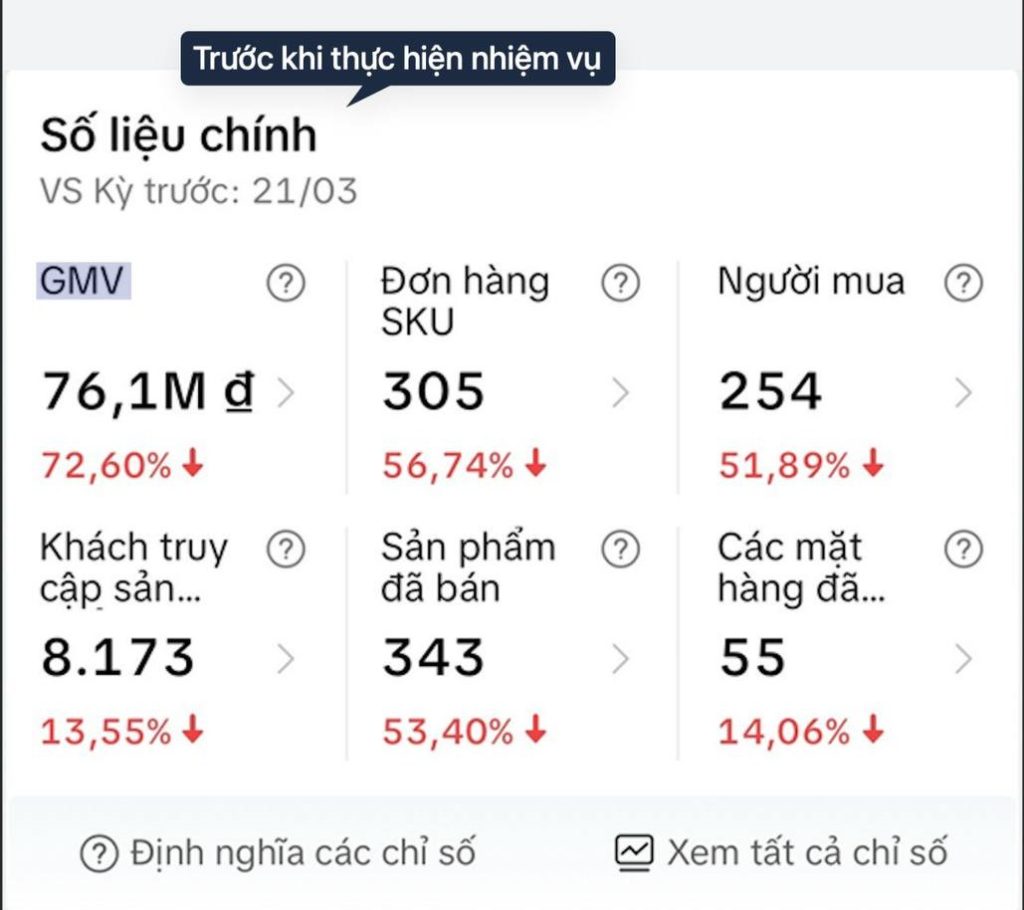Expand Người mua details using the arrow
Screen dimensions: 1024x910
coord(963,394)
